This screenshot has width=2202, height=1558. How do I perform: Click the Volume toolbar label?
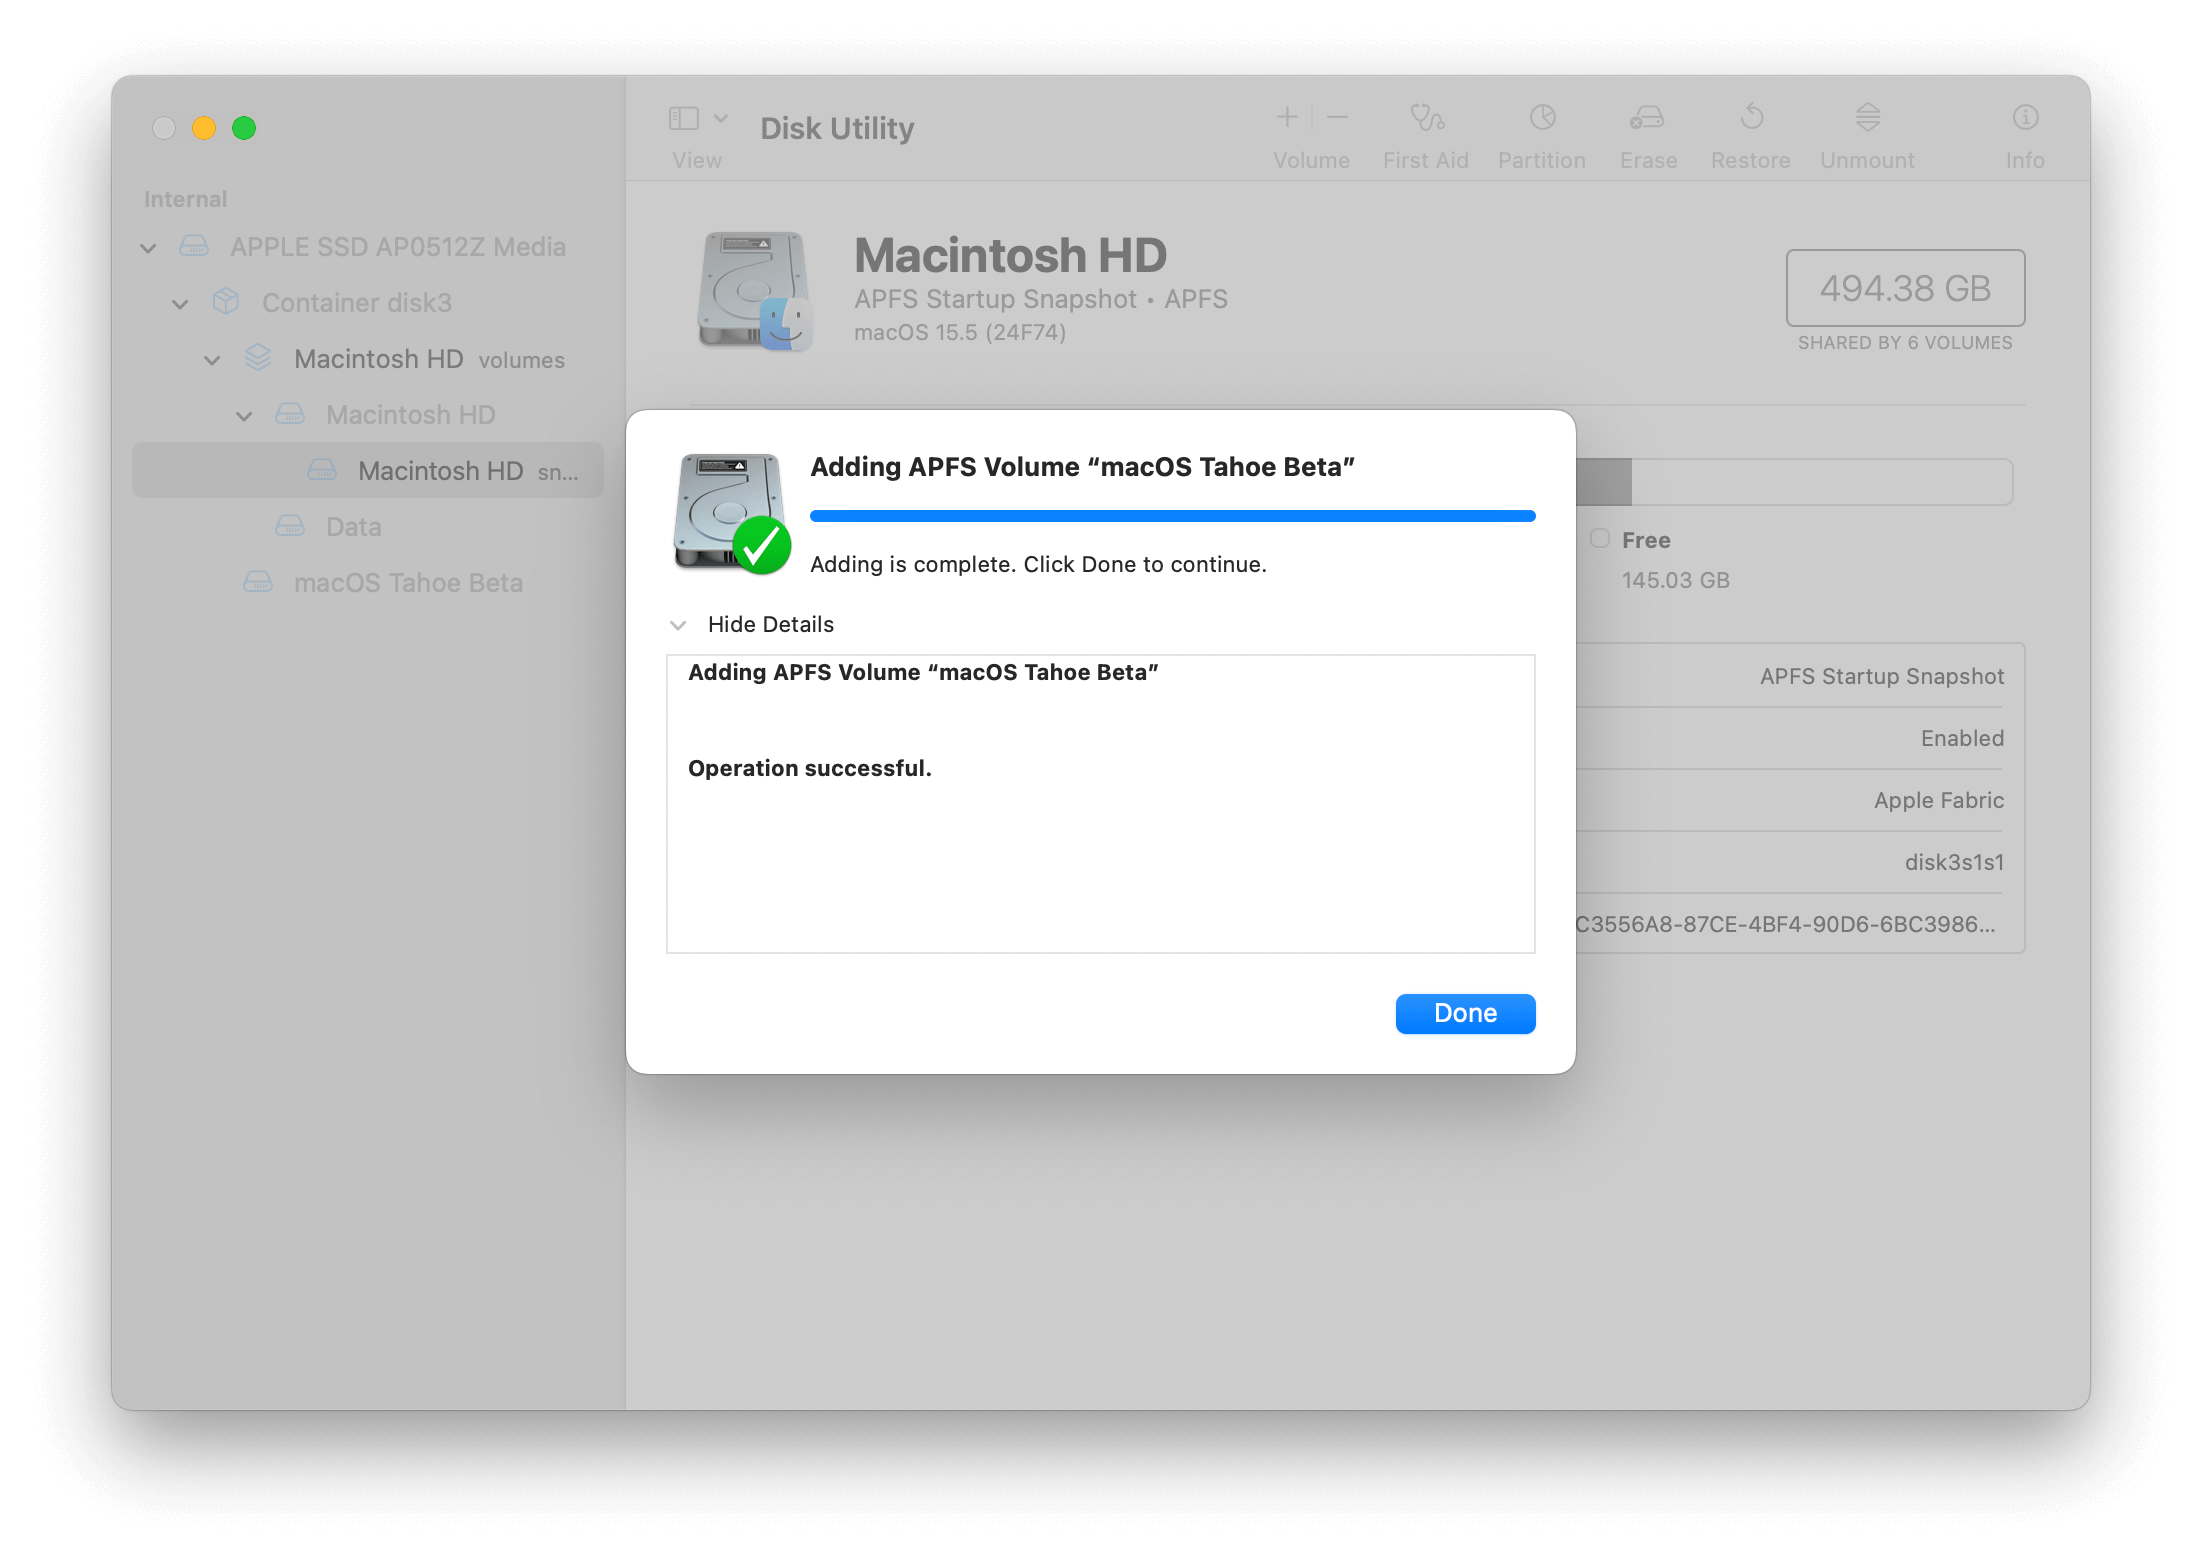tap(1311, 160)
